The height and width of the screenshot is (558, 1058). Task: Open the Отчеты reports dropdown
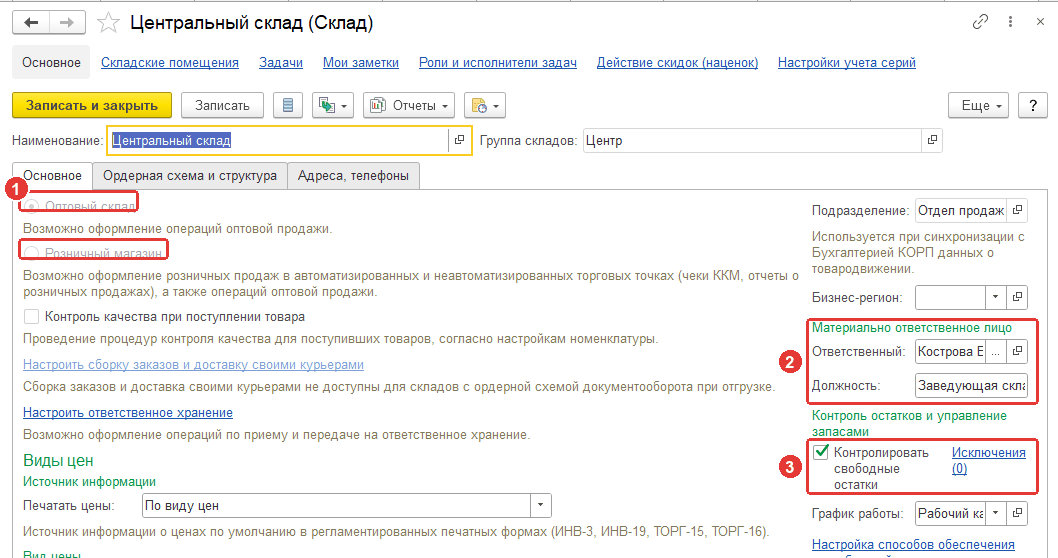[409, 105]
